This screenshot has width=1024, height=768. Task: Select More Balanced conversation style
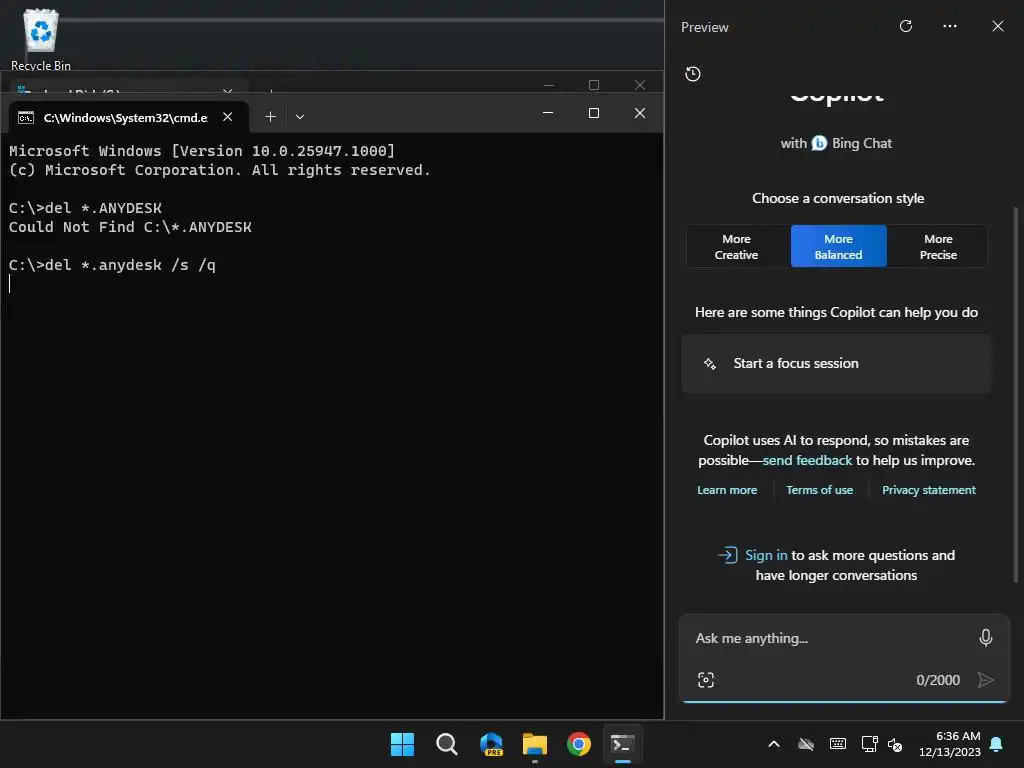coord(839,247)
